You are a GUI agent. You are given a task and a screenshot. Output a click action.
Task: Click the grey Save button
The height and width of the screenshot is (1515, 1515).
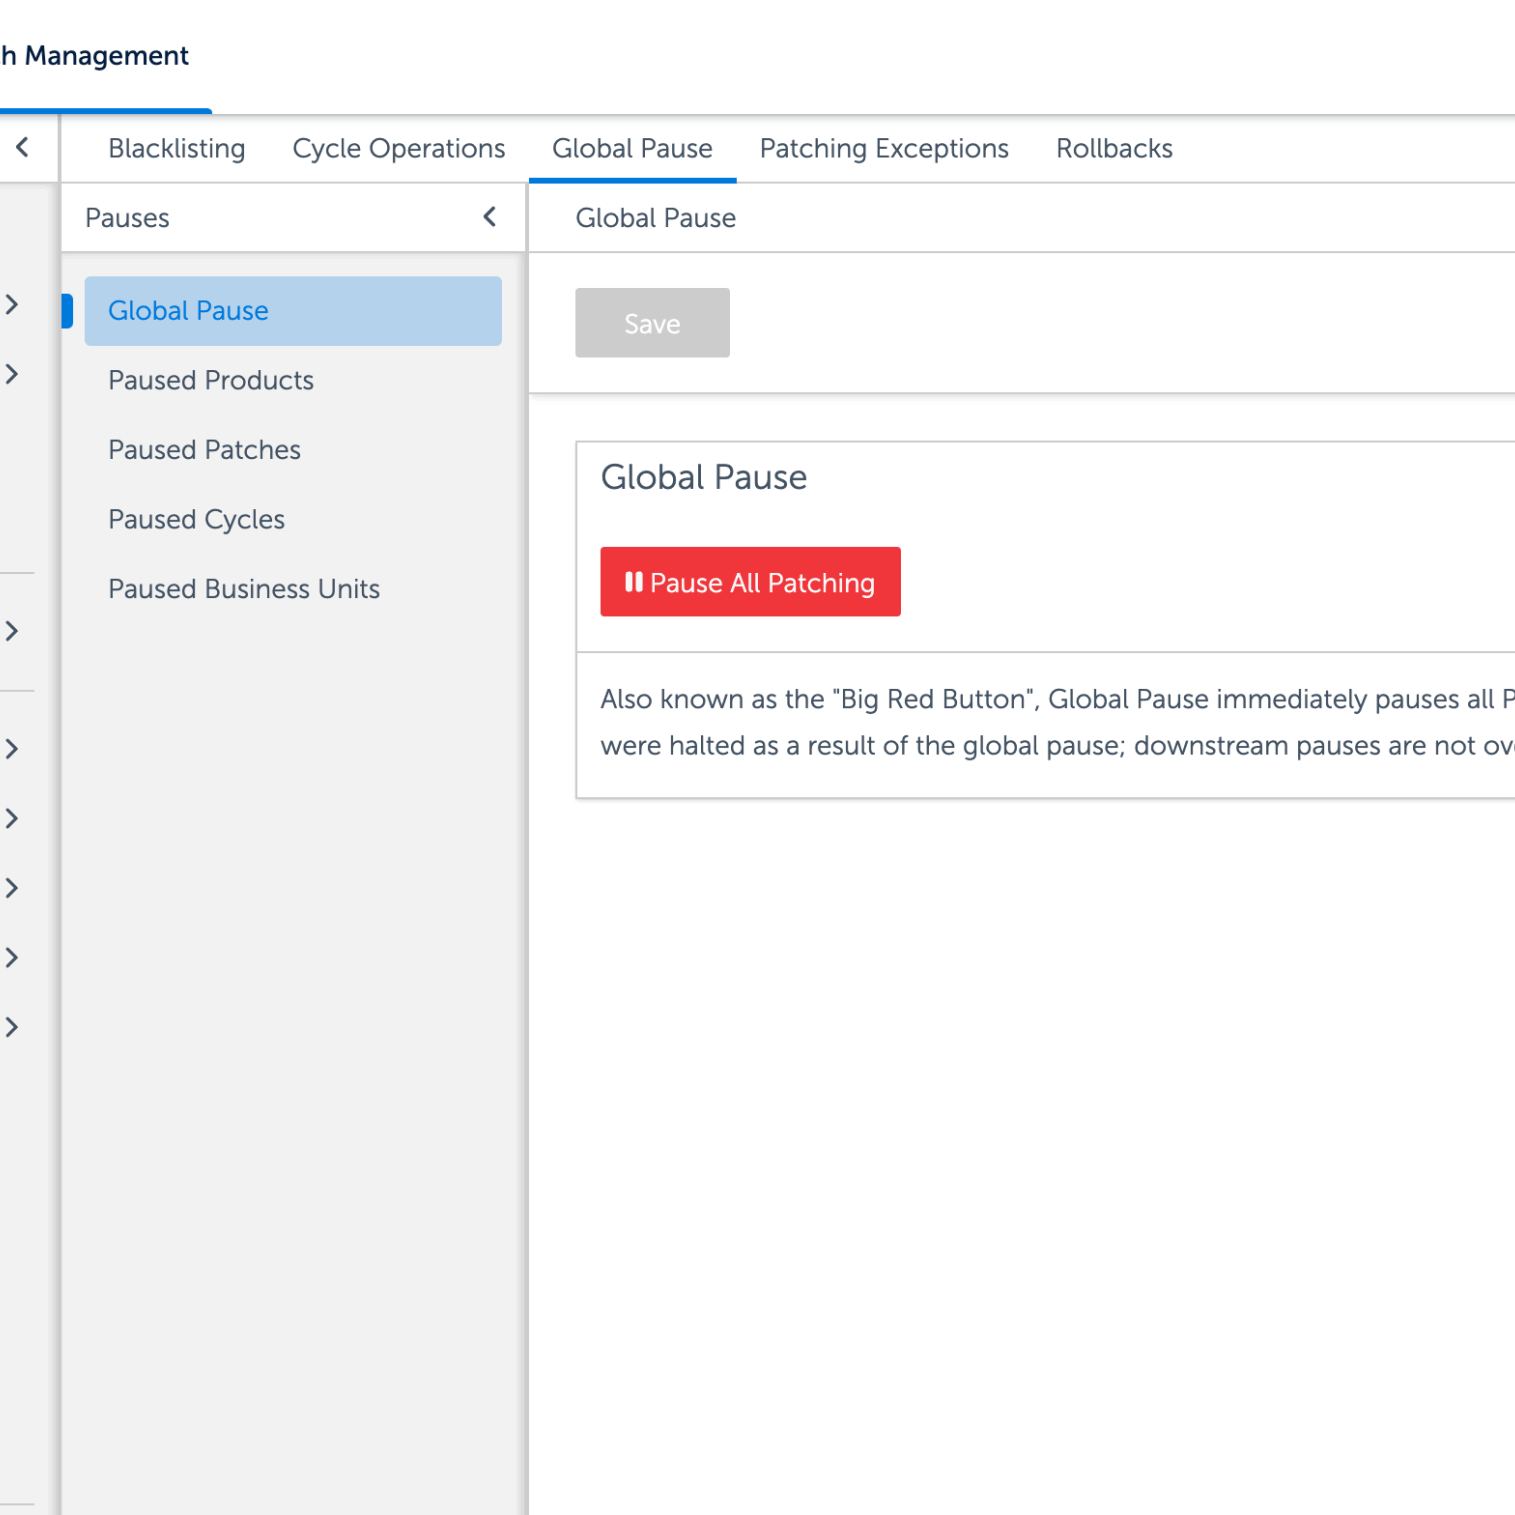(652, 323)
